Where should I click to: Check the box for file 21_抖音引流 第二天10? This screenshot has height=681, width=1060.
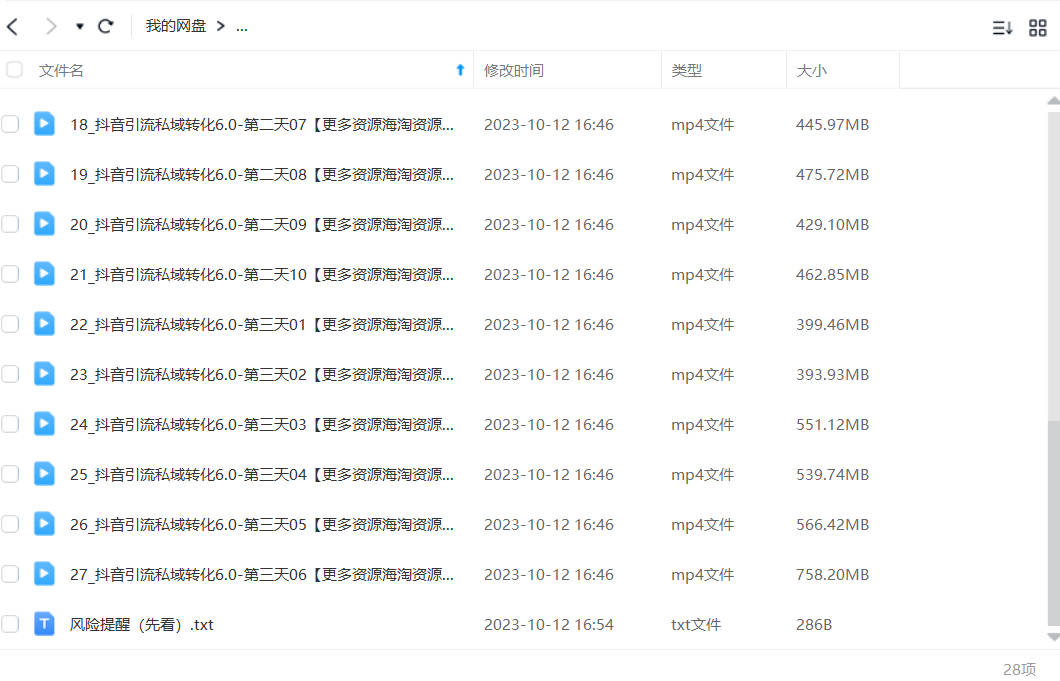coord(10,274)
